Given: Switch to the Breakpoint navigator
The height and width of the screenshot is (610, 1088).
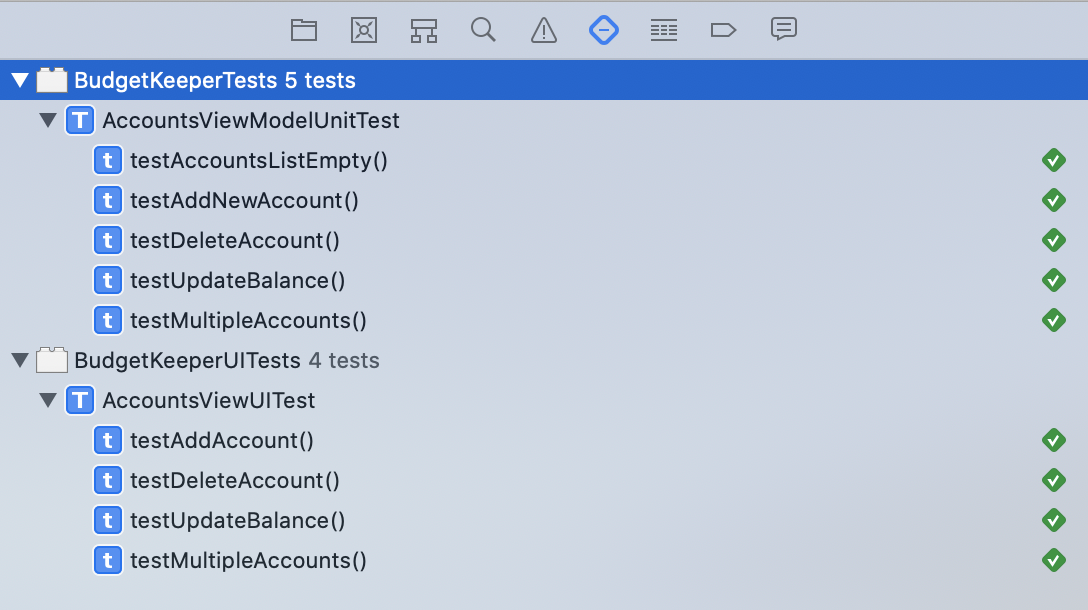Looking at the screenshot, I should coord(723,30).
